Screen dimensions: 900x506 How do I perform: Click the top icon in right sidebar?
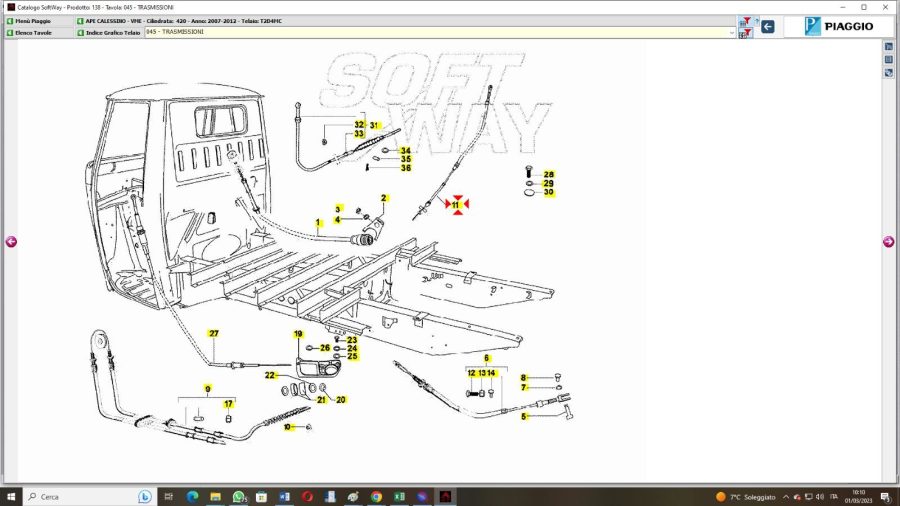(x=888, y=47)
